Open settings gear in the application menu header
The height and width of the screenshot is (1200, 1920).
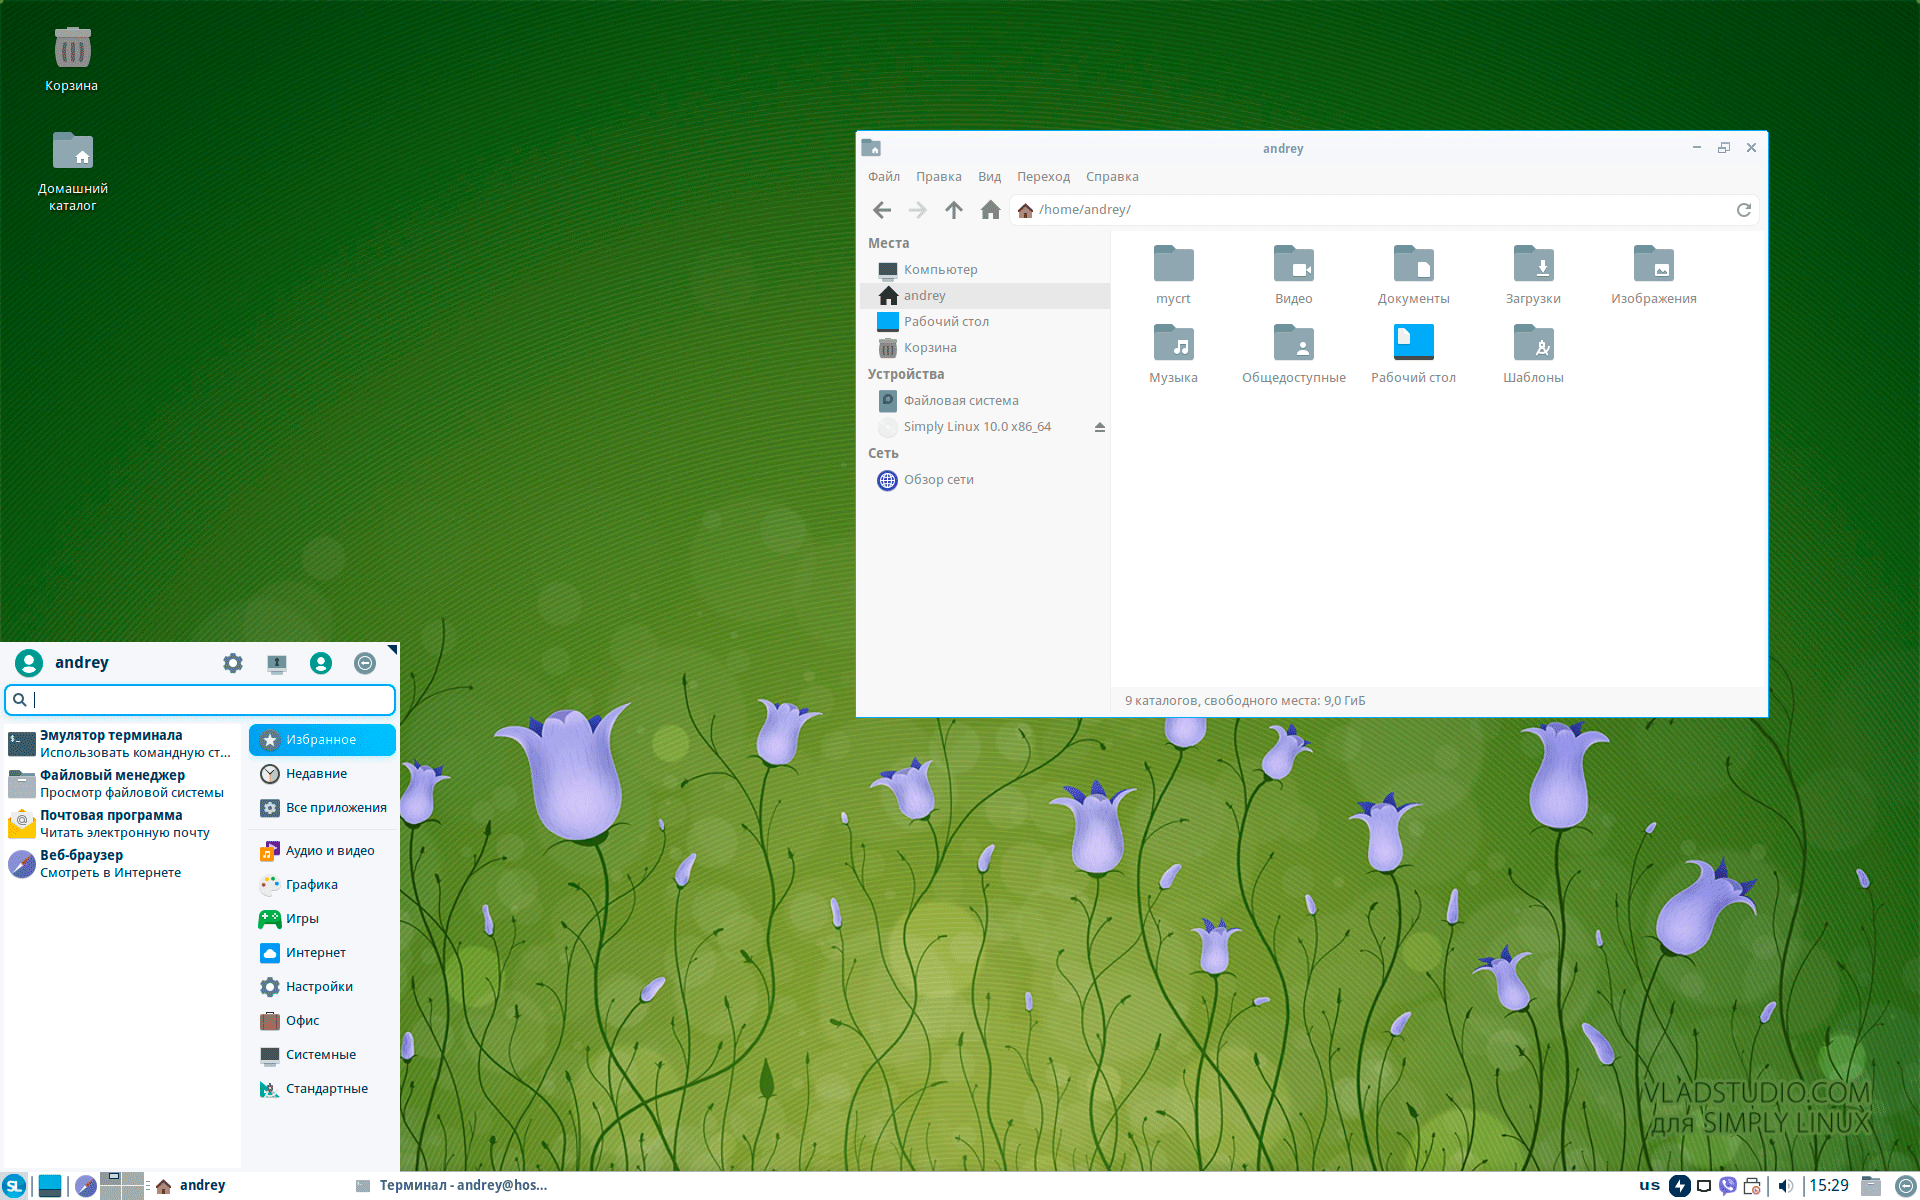pyautogui.click(x=233, y=663)
